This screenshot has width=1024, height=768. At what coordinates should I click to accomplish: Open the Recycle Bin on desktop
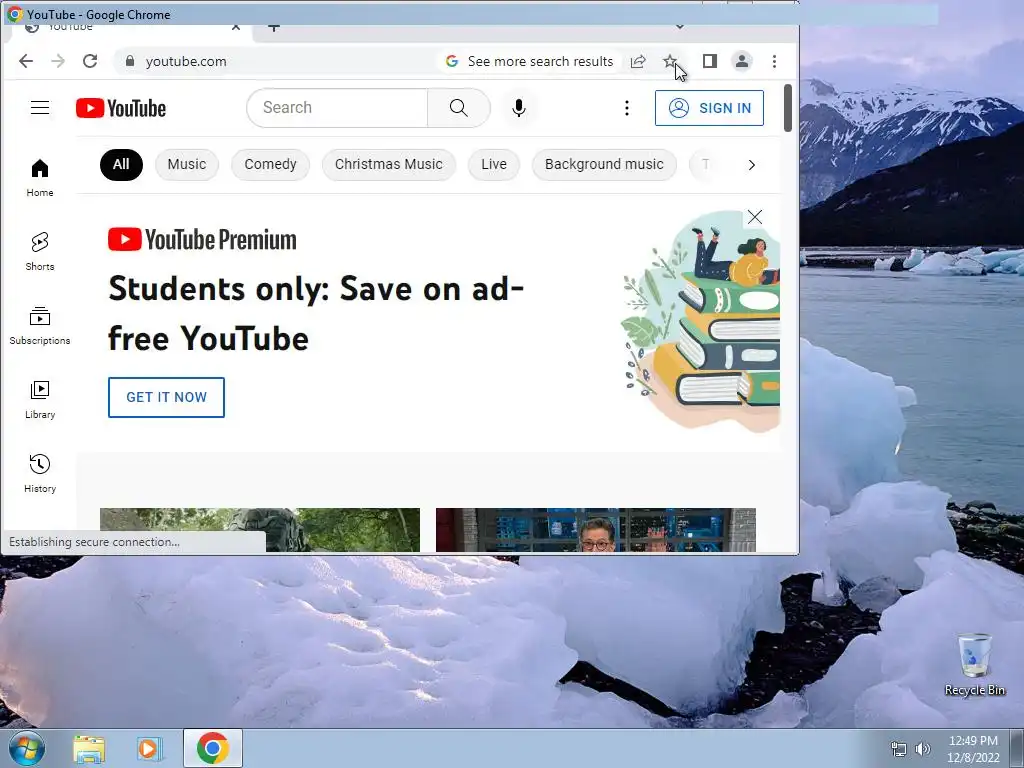[x=975, y=664]
